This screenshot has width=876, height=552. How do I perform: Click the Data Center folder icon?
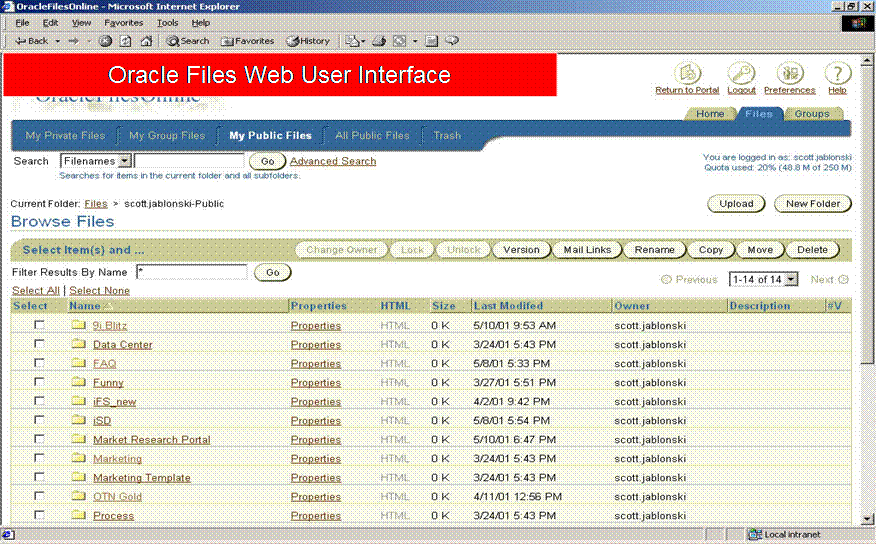[x=79, y=344]
